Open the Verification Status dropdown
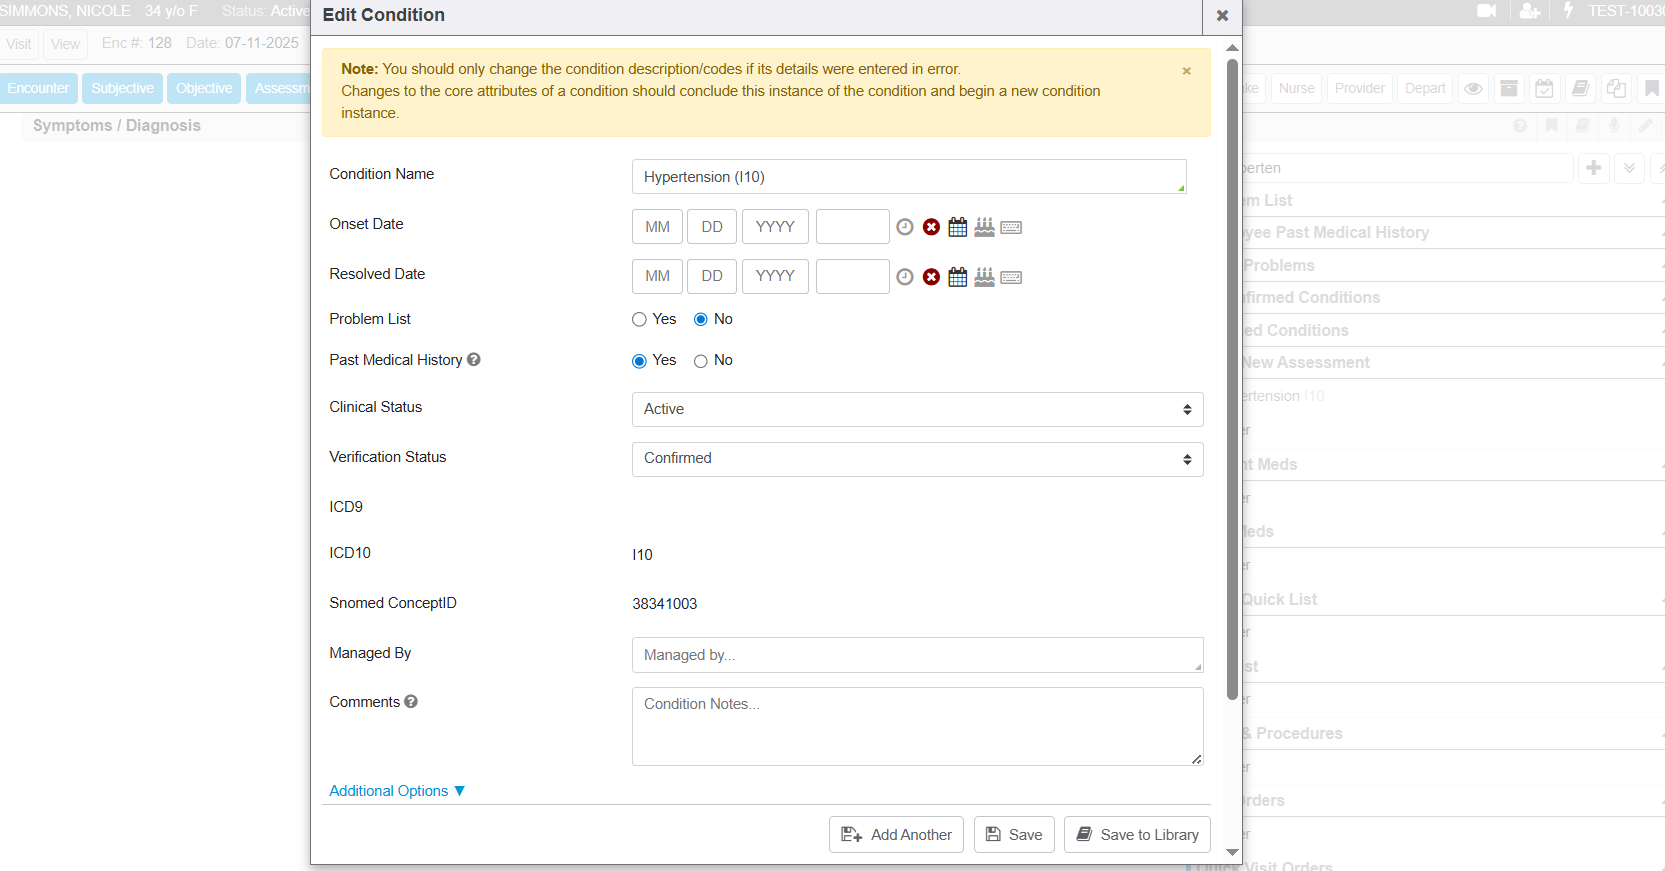 pyautogui.click(x=917, y=459)
